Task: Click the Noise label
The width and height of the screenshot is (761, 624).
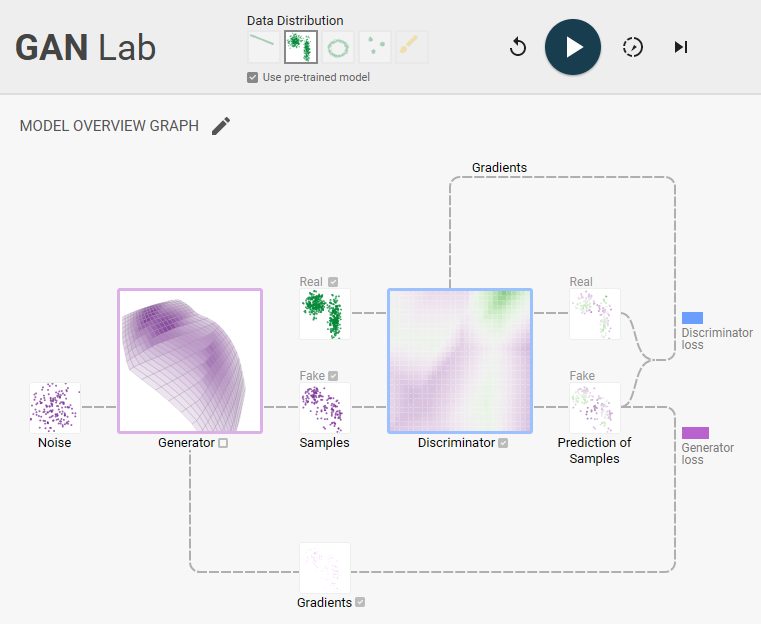Action: click(x=54, y=443)
